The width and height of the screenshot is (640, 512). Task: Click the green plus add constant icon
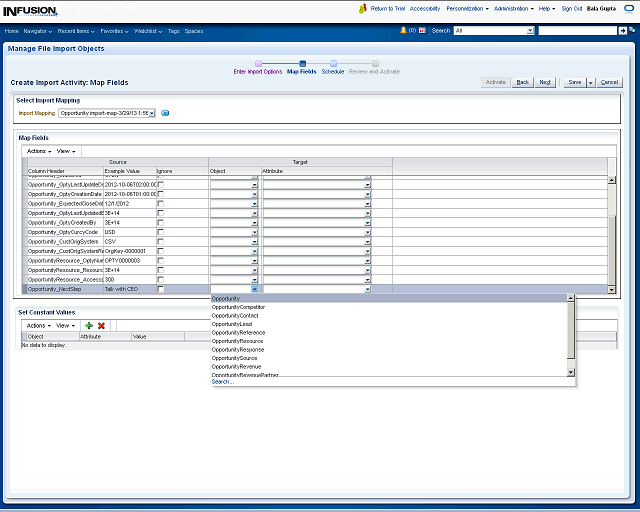(x=89, y=325)
